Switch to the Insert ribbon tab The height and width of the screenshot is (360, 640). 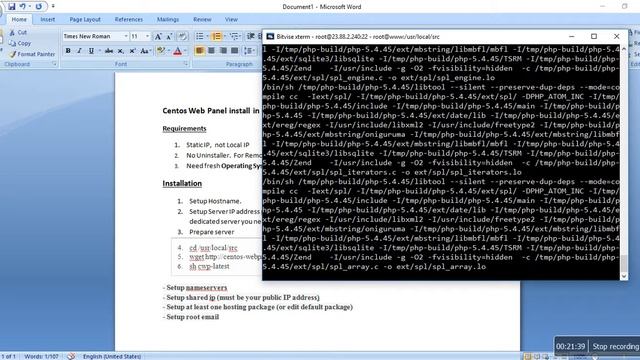point(47,20)
